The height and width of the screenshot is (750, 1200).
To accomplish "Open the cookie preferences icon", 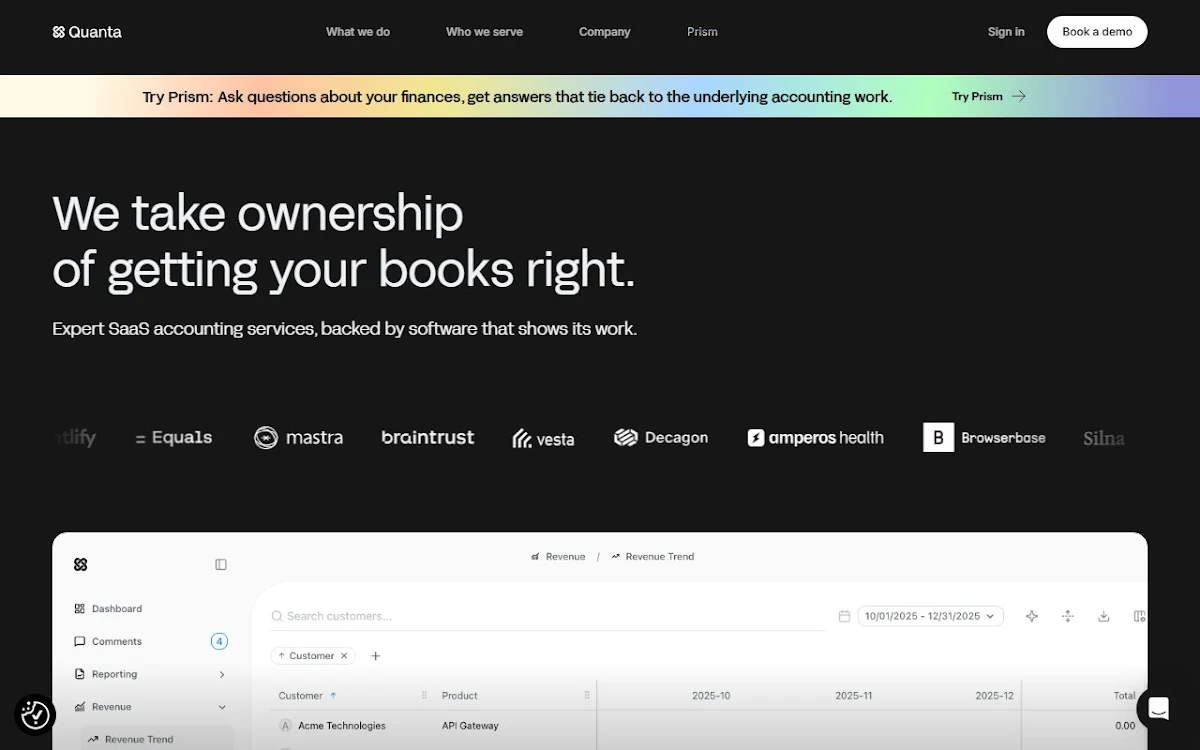I will coord(35,714).
